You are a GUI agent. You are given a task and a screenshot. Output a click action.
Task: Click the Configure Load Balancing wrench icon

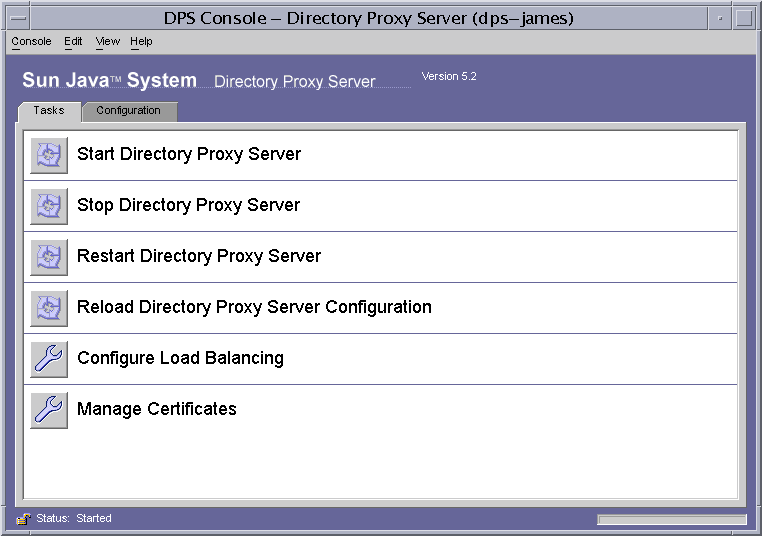tap(49, 359)
